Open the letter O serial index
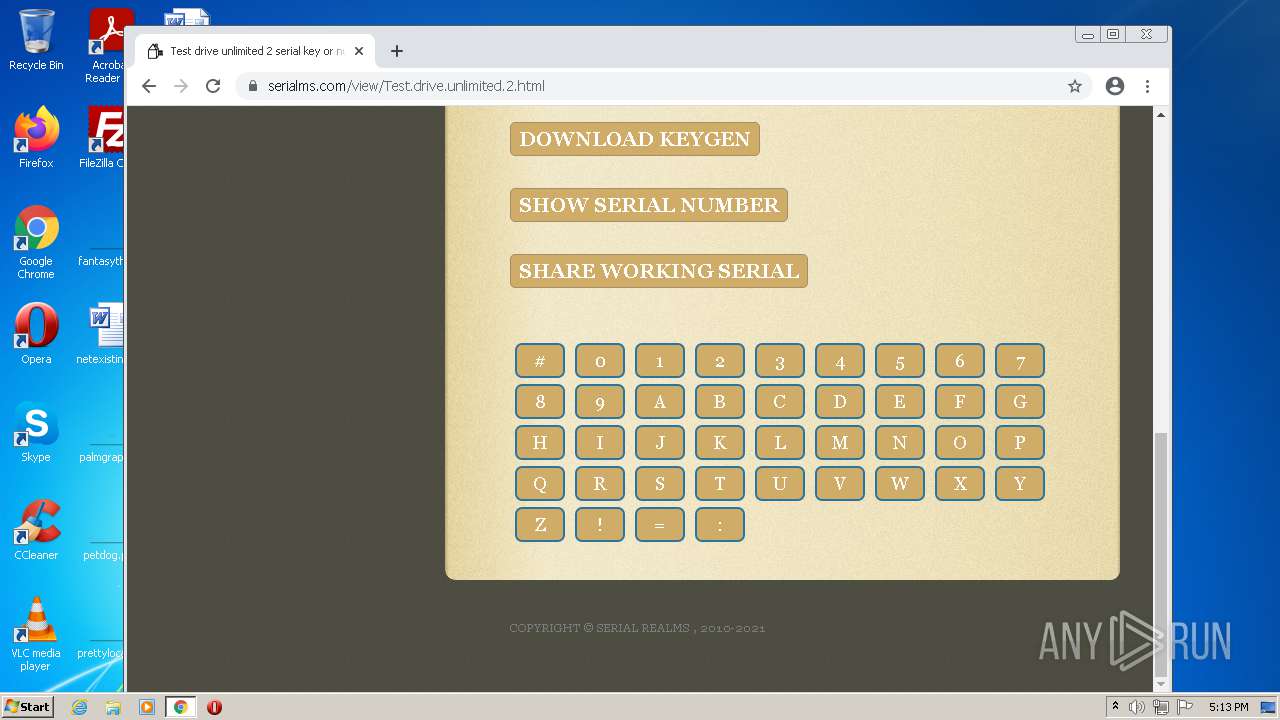Image resolution: width=1280 pixels, height=720 pixels. coord(960,443)
